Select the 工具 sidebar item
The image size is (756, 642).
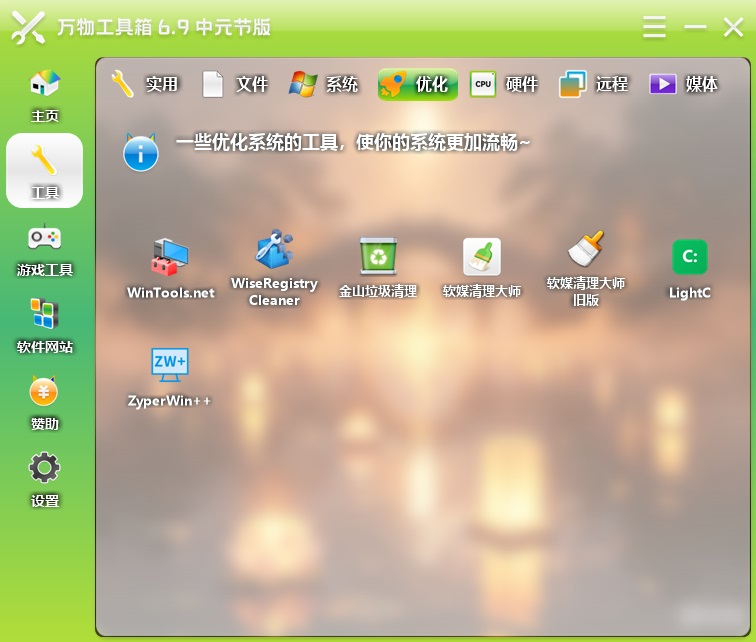tap(44, 171)
